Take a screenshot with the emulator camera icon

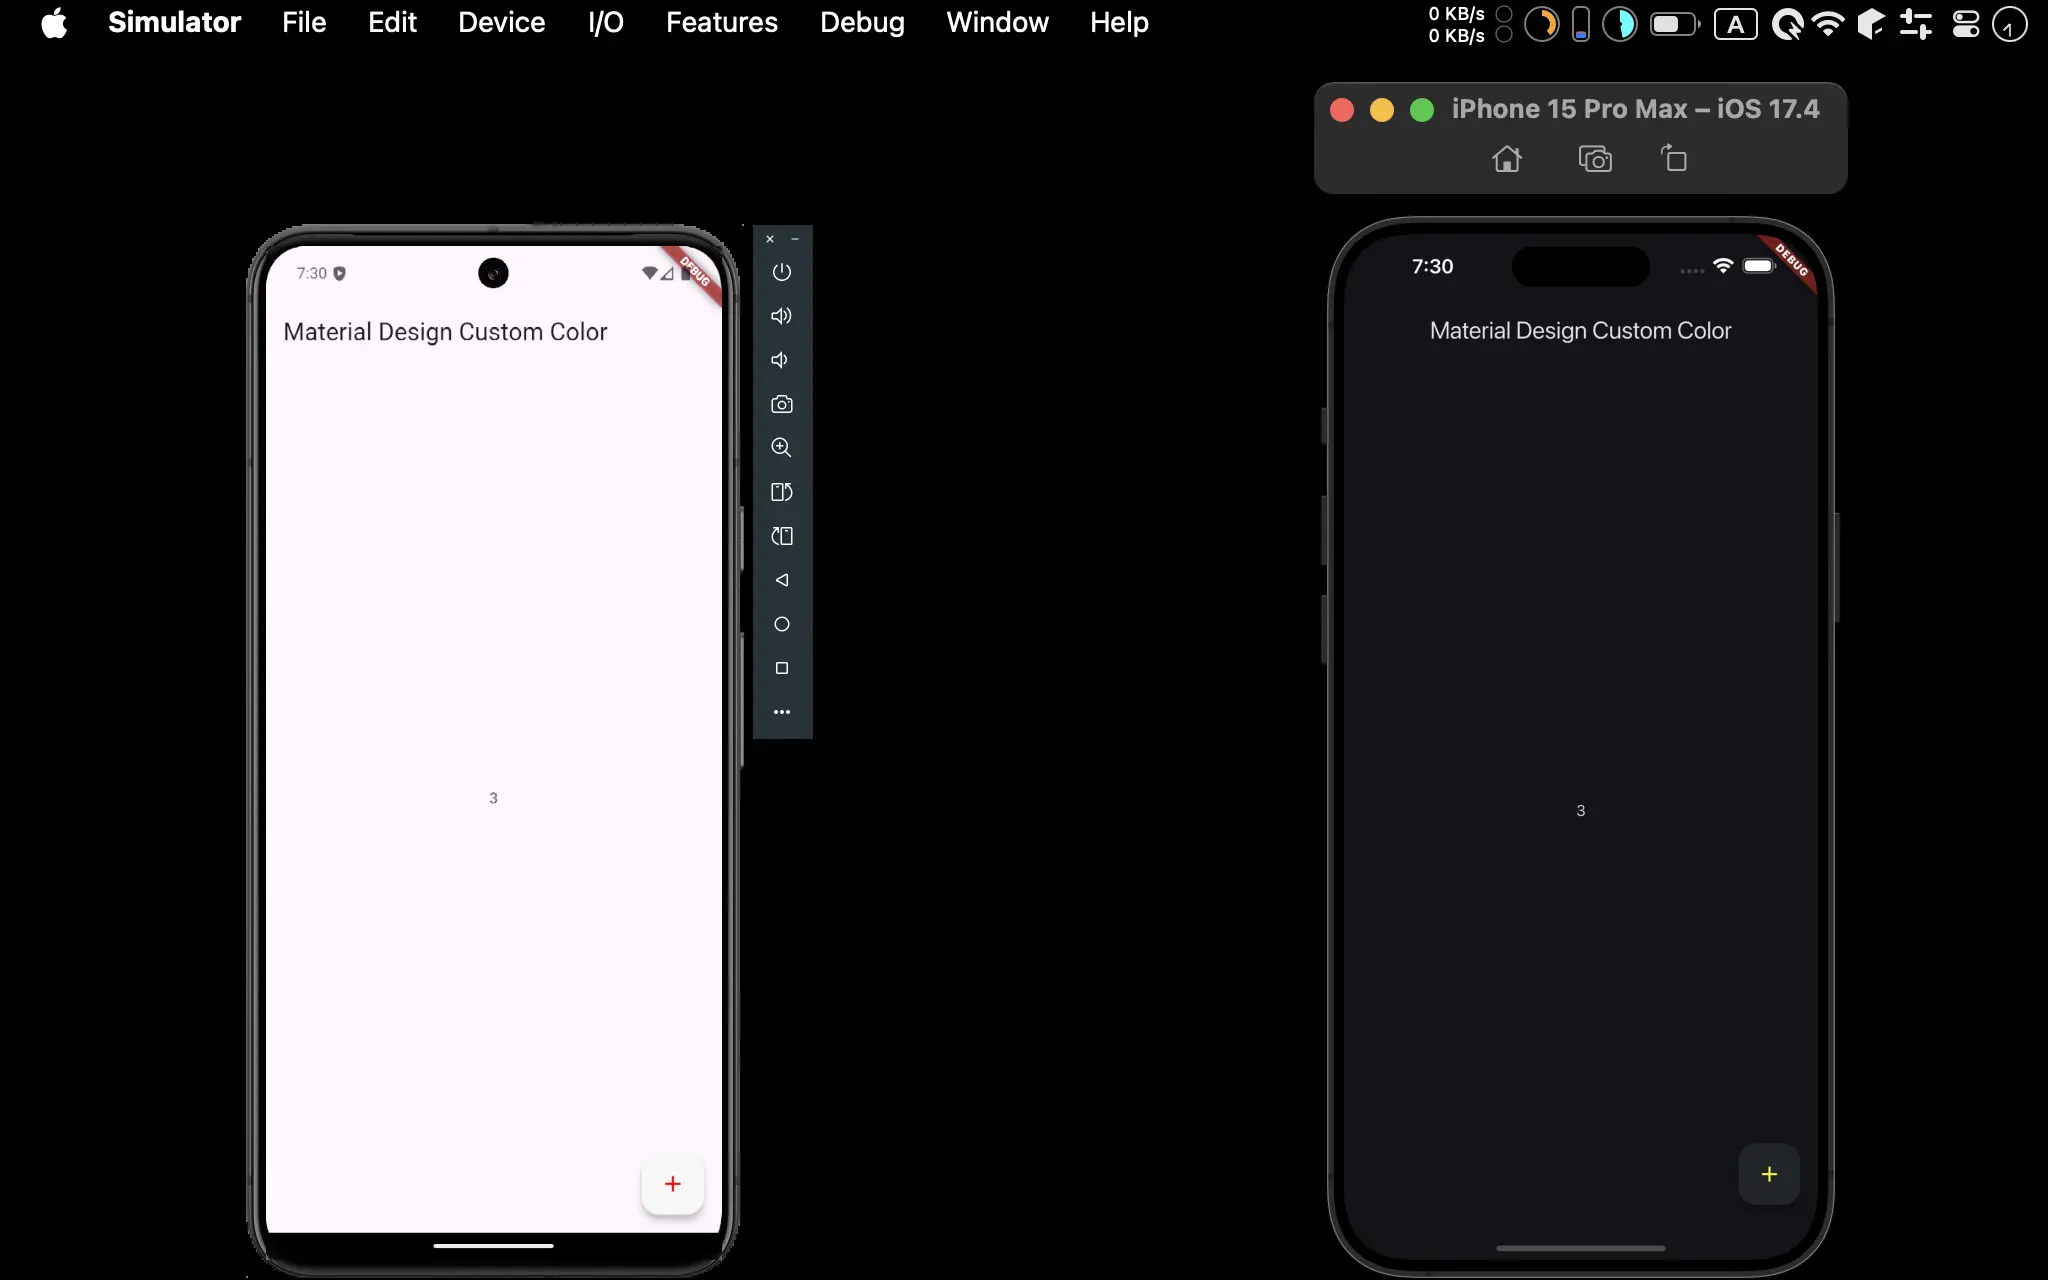coord(782,404)
